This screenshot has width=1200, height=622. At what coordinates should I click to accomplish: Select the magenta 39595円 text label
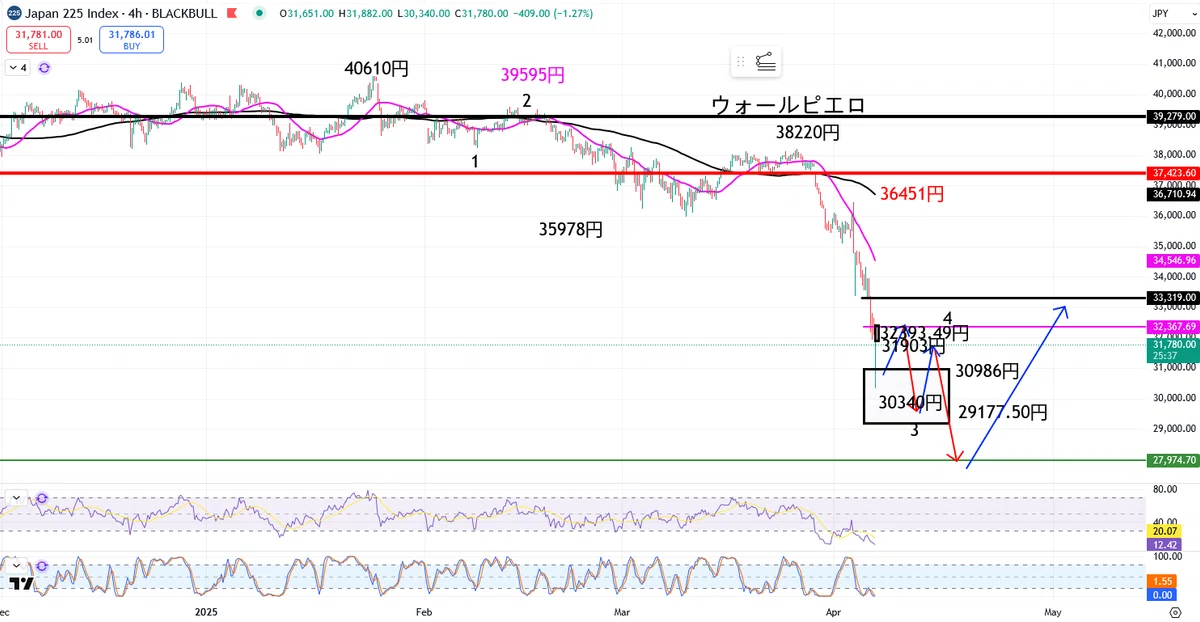(533, 75)
